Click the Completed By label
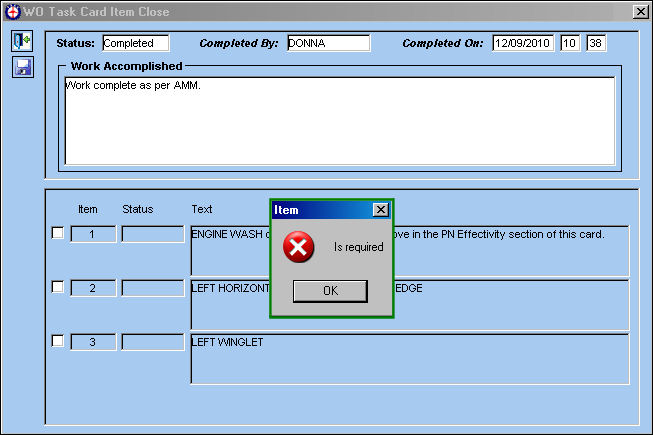This screenshot has height=435, width=653. click(x=239, y=43)
